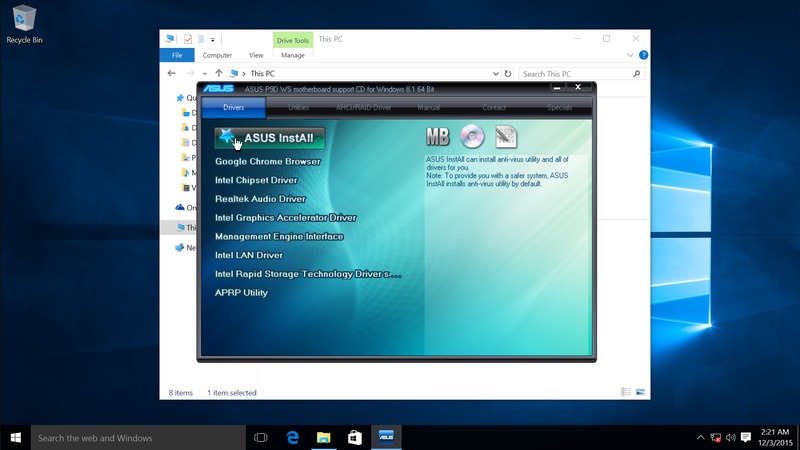Screen dimensions: 800x450
Task: Click the Task View taskbar icon
Action: coord(261,437)
